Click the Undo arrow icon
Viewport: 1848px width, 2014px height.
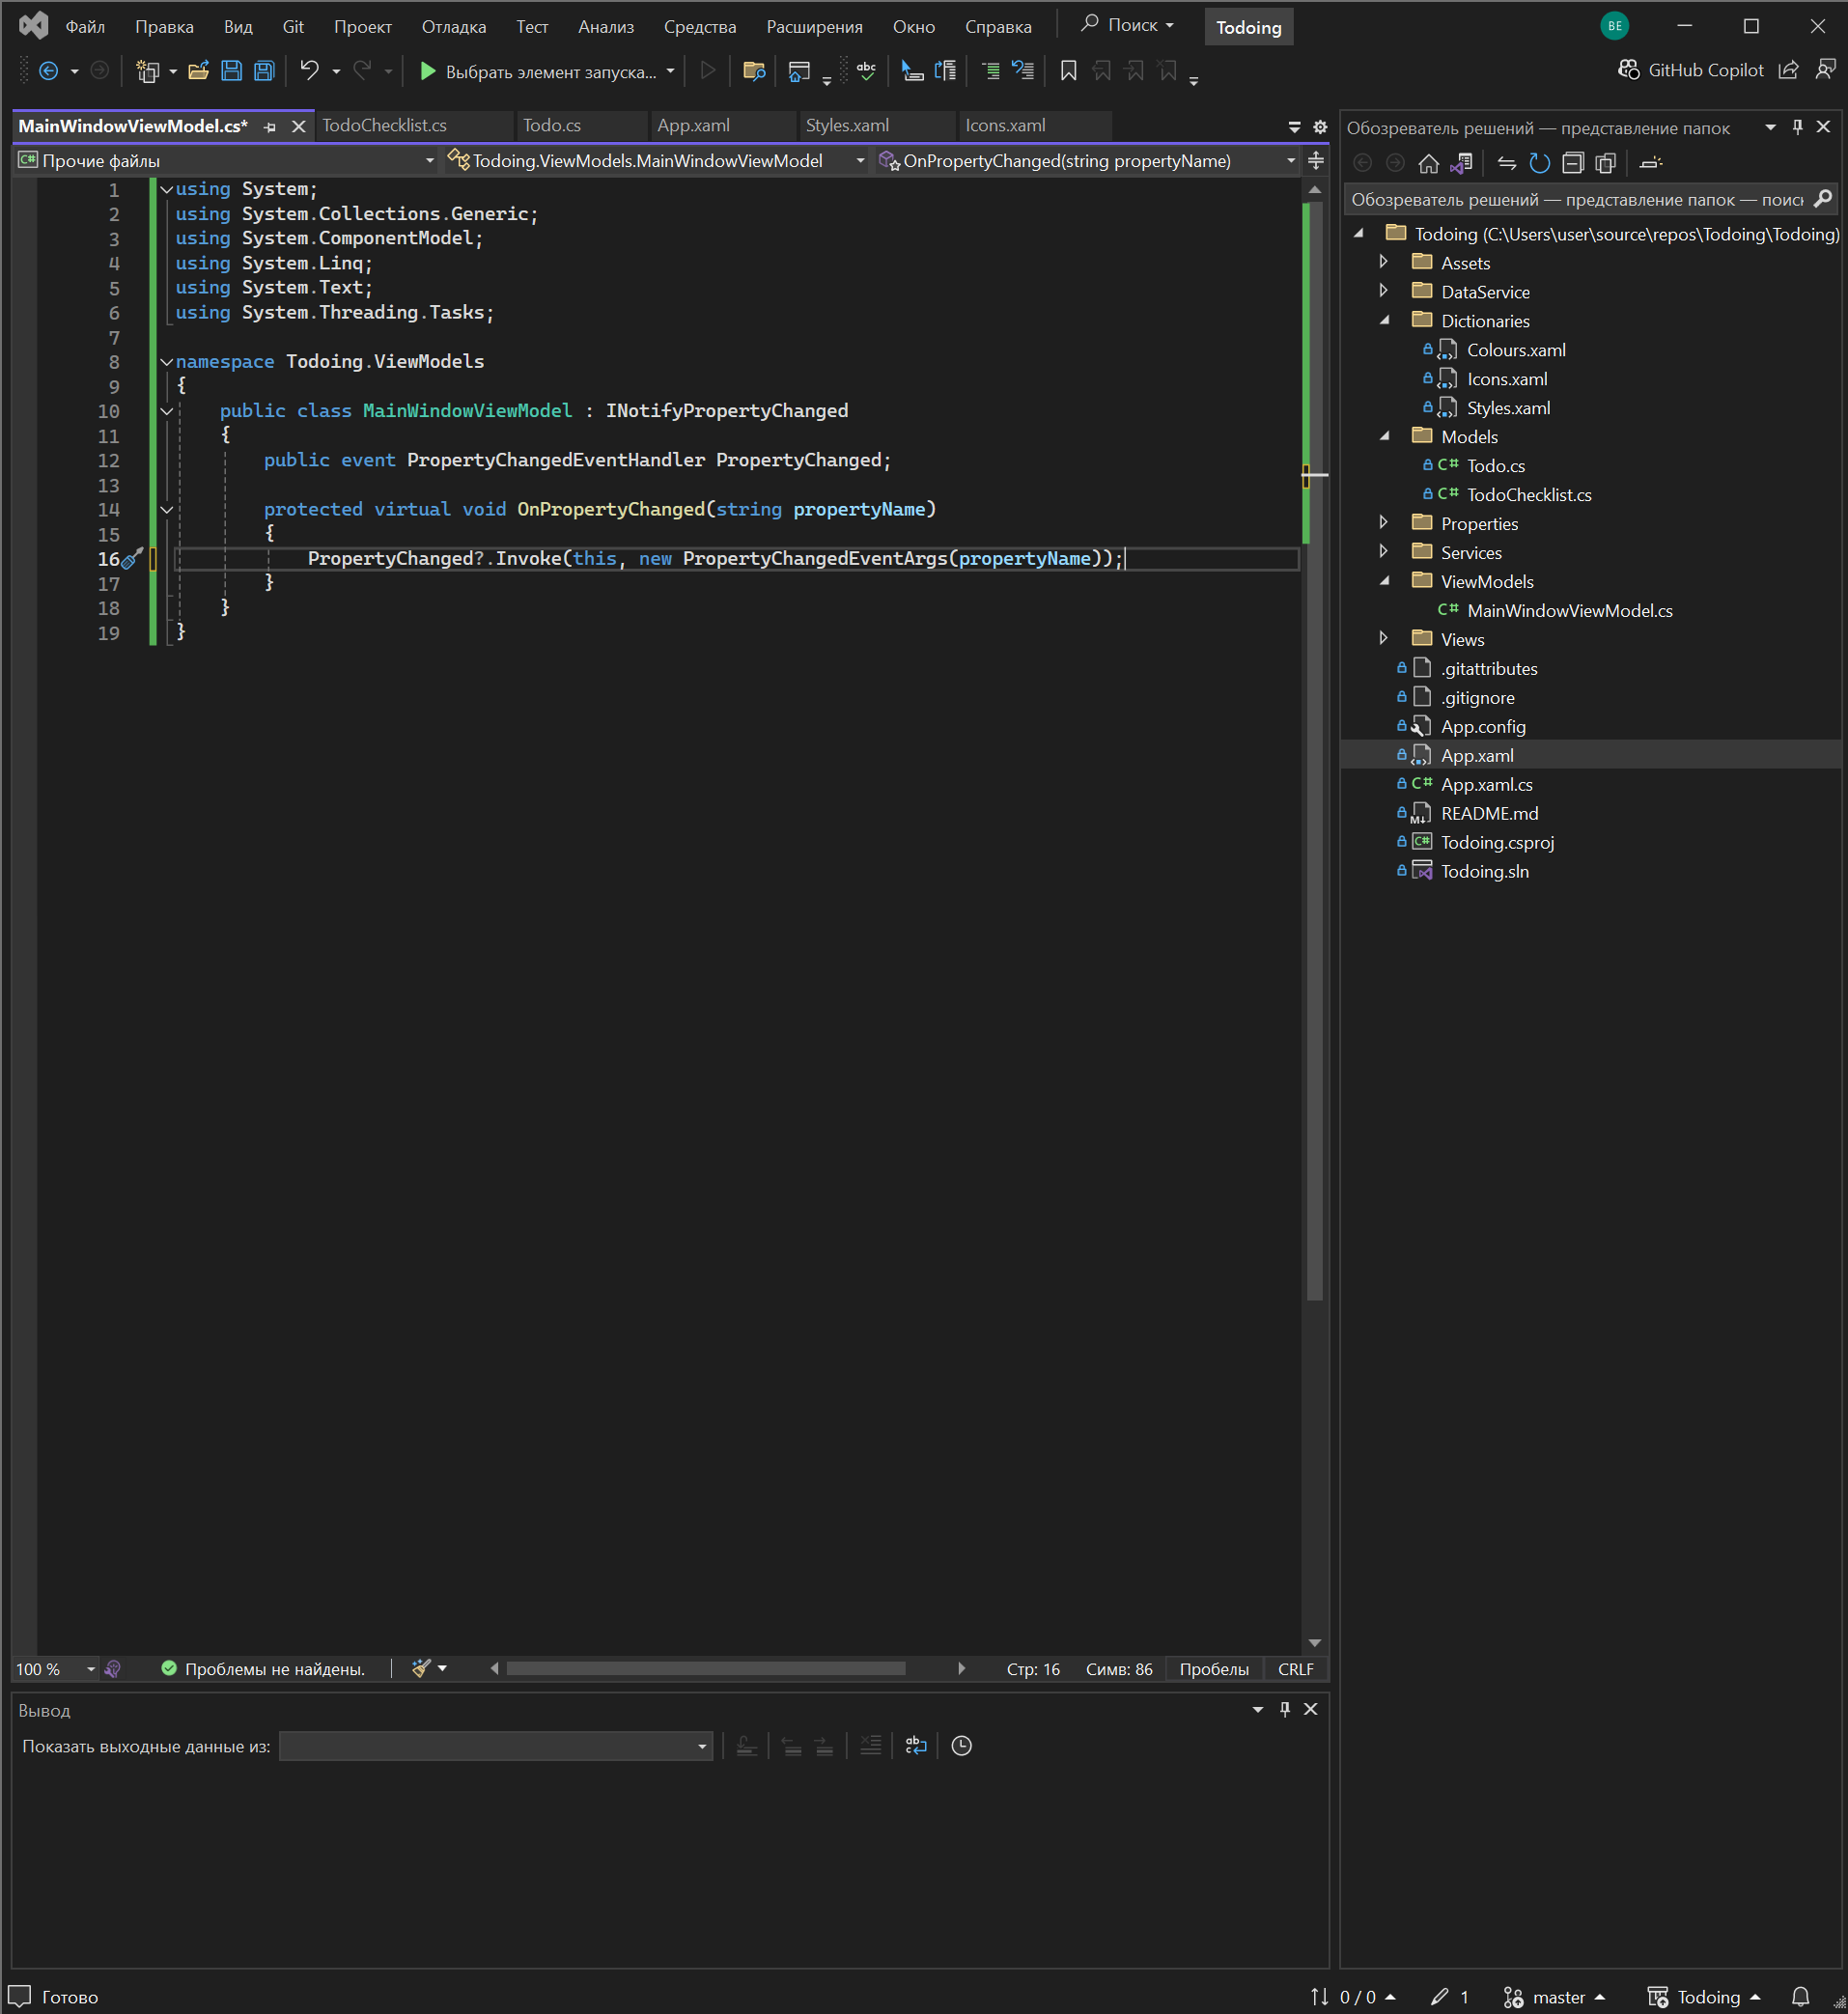pos(309,71)
